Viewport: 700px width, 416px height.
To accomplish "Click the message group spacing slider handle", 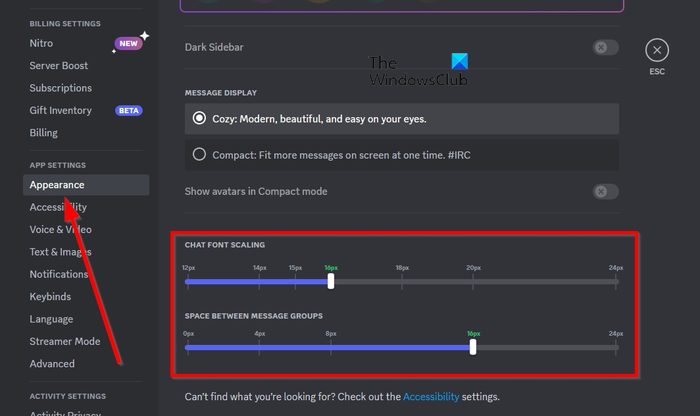I will [473, 348].
